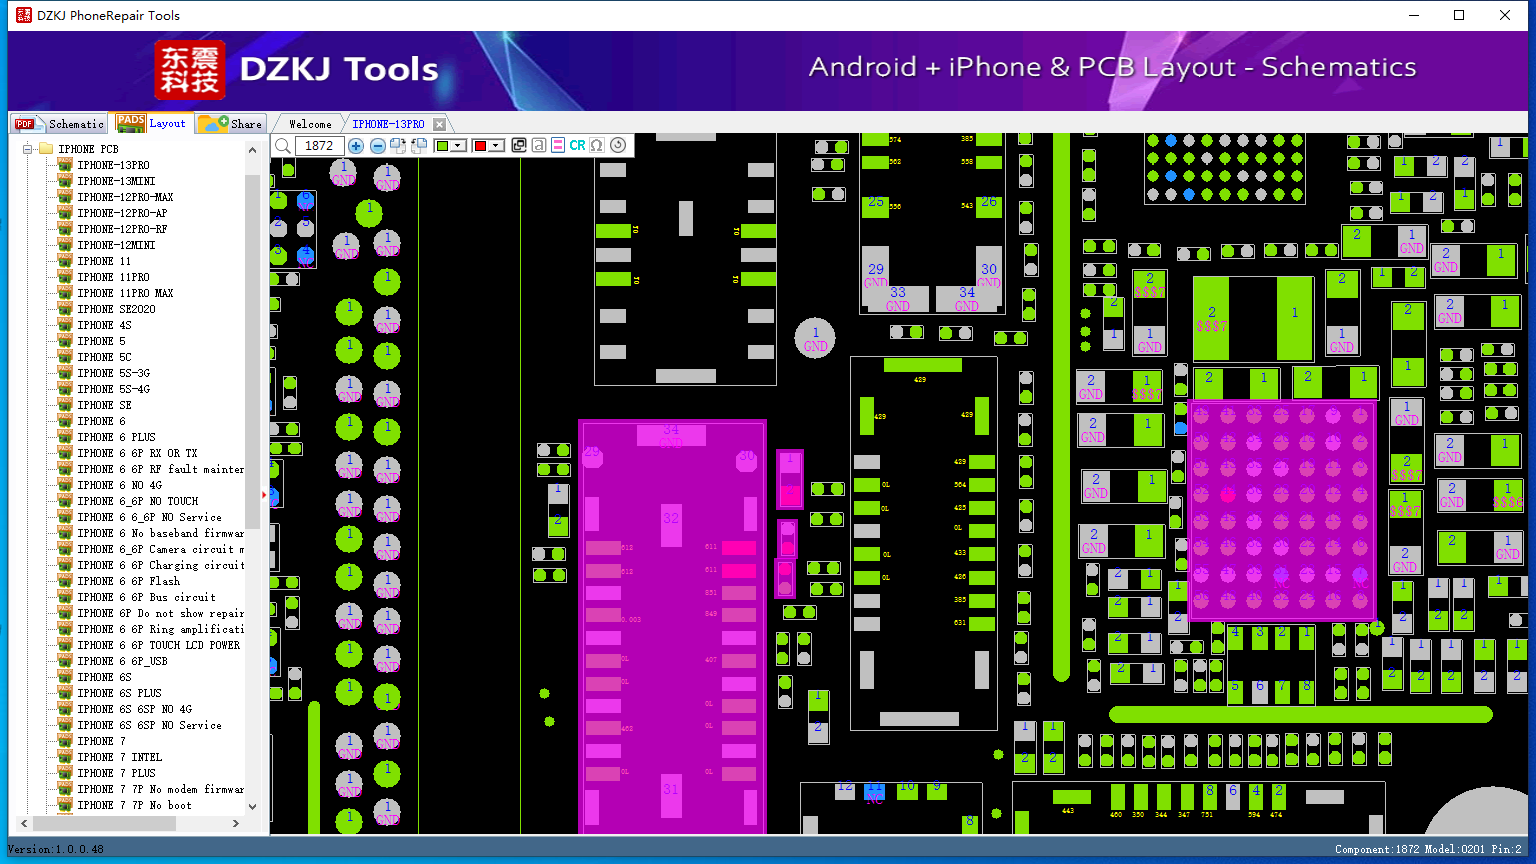The width and height of the screenshot is (1536, 864).
Task: Click the overlapping-windows layer icon
Action: (519, 146)
